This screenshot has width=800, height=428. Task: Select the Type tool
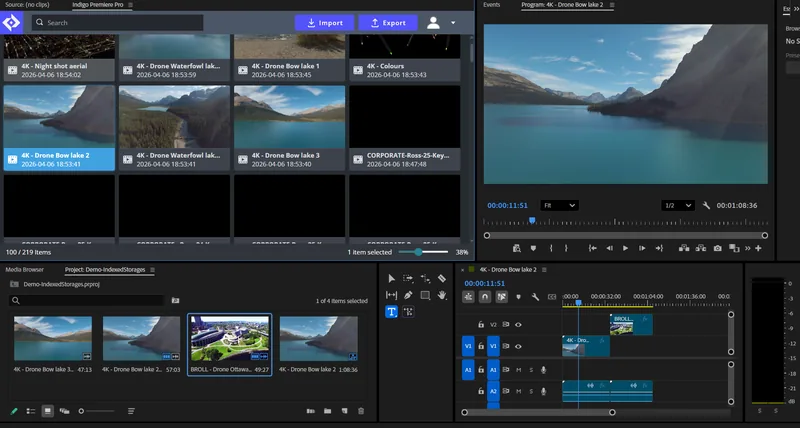(391, 312)
